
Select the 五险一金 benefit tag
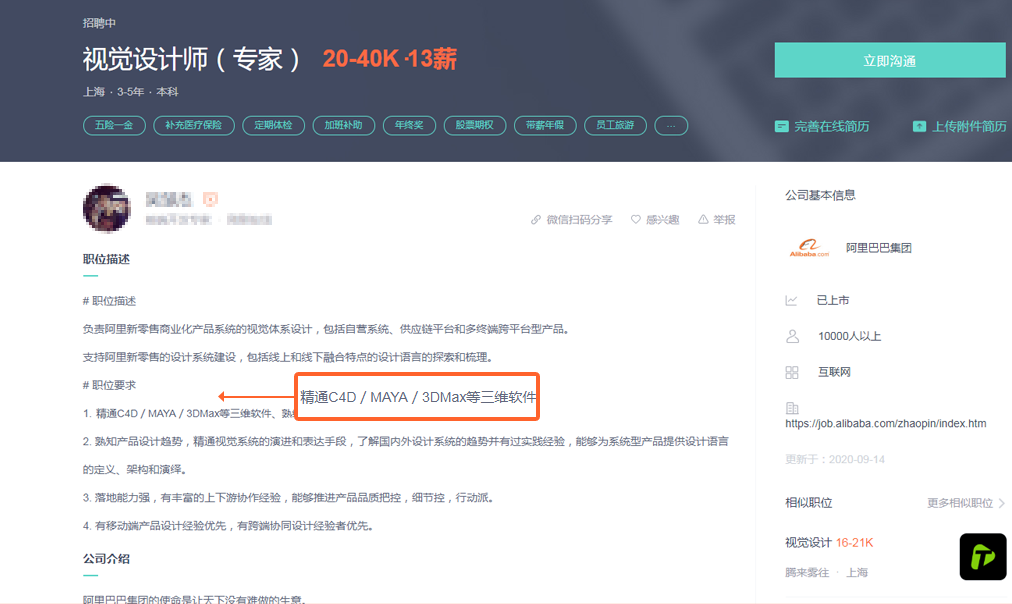(114, 125)
